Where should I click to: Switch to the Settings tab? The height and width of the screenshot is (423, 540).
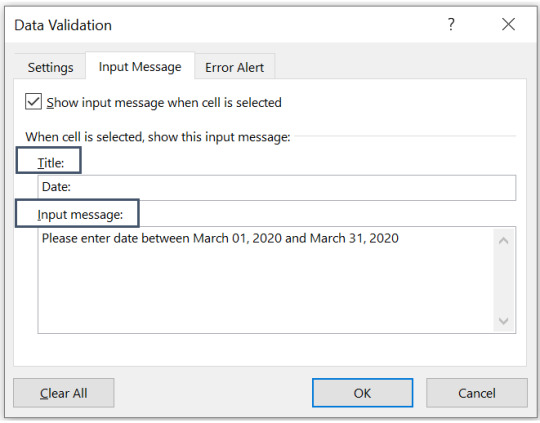click(x=50, y=67)
